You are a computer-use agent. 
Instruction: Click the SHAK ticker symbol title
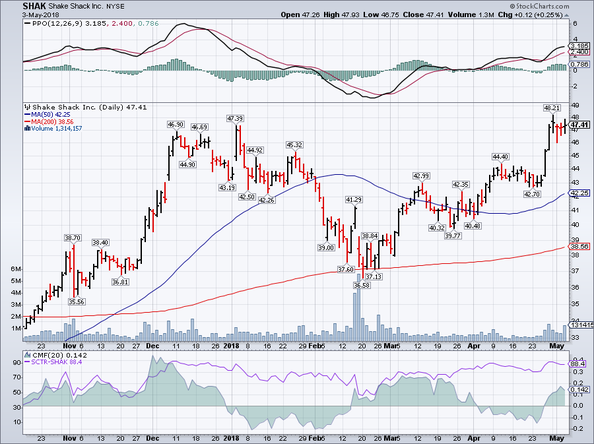[x=33, y=6]
